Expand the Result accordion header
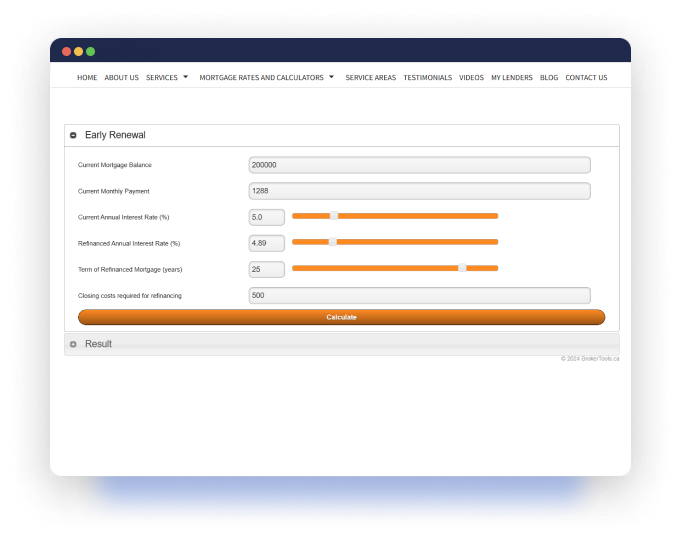The image size is (681, 538). (340, 344)
